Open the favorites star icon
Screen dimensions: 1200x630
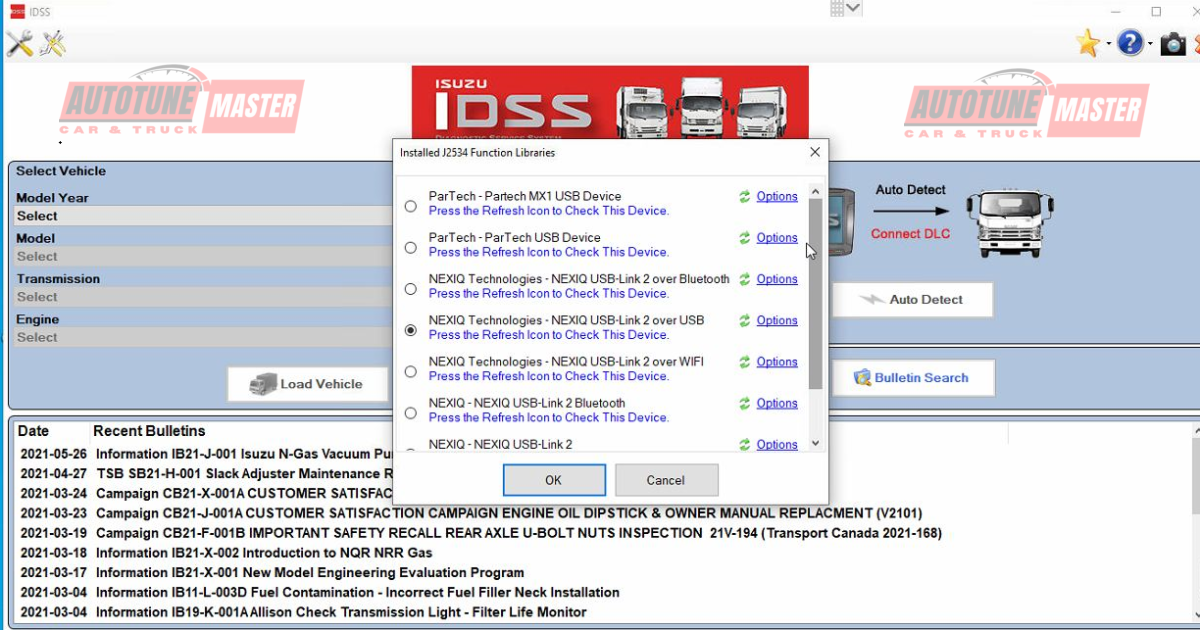1087,43
